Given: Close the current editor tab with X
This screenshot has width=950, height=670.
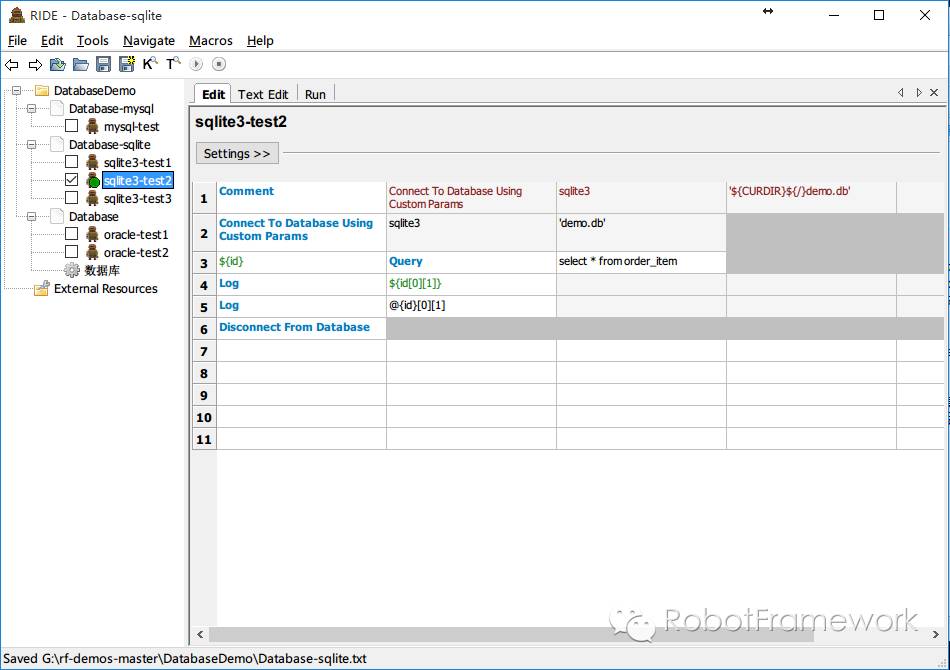Looking at the screenshot, I should (934, 93).
